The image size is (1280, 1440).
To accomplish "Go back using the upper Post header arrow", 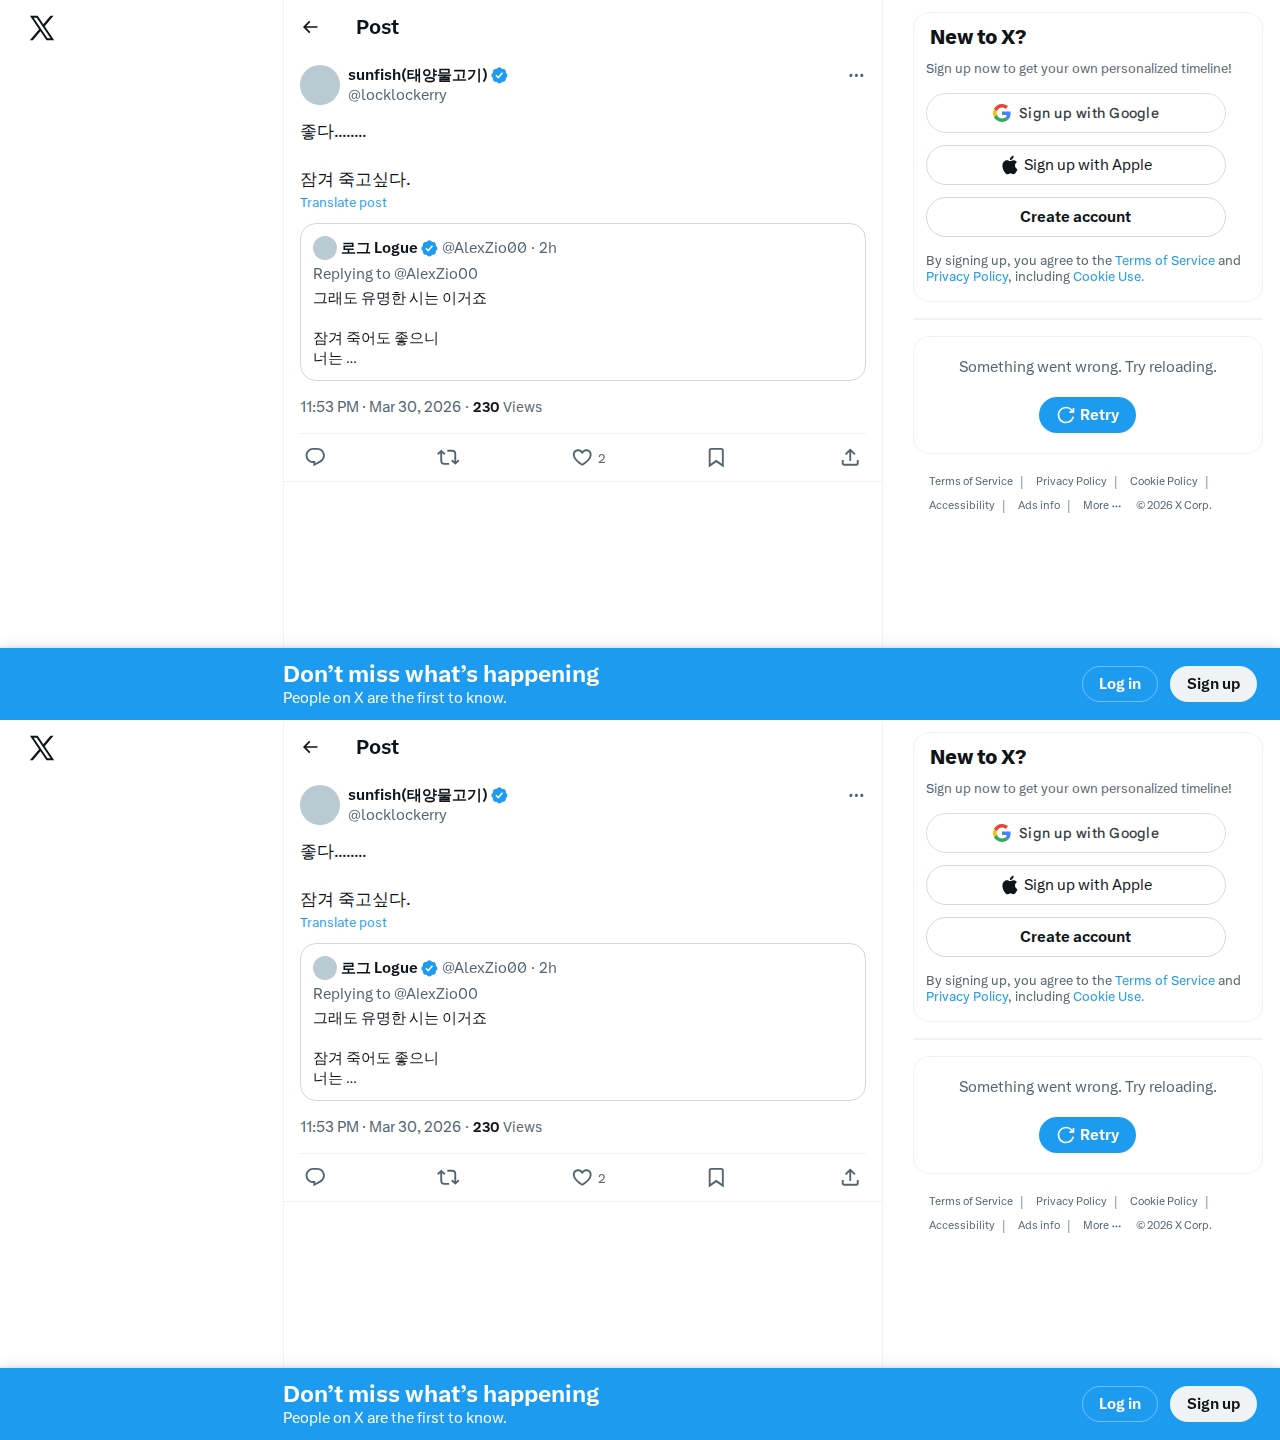I will click(x=311, y=27).
